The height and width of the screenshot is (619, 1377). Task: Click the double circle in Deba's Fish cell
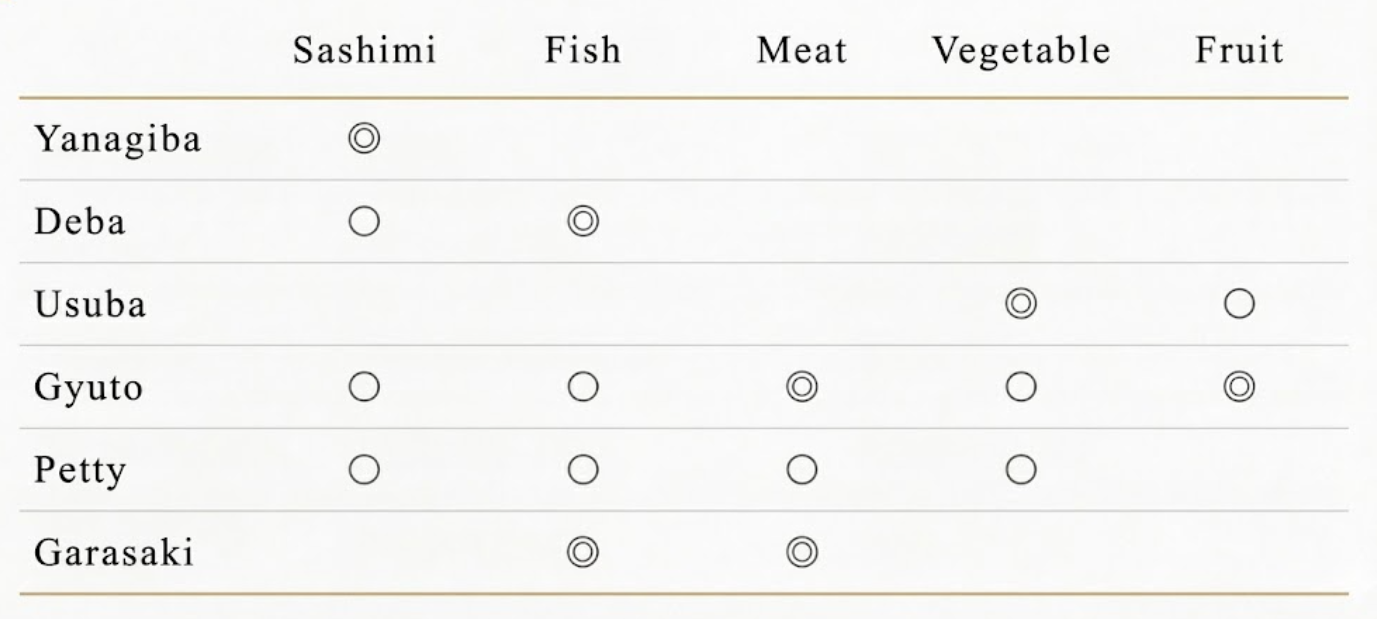pos(582,222)
